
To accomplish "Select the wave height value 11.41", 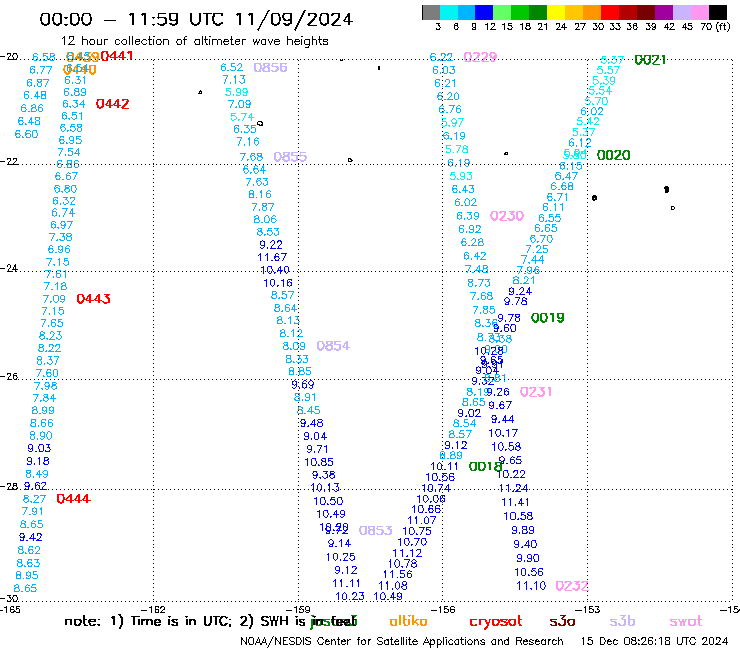I will tap(515, 502).
